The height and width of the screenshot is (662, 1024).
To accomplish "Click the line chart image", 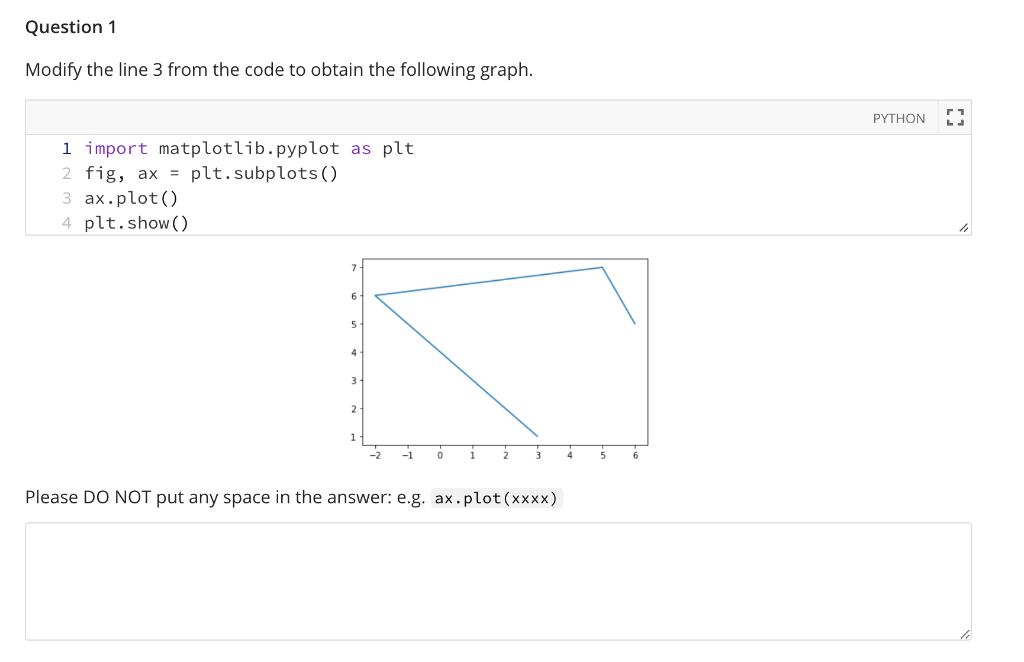I will pos(498,359).
